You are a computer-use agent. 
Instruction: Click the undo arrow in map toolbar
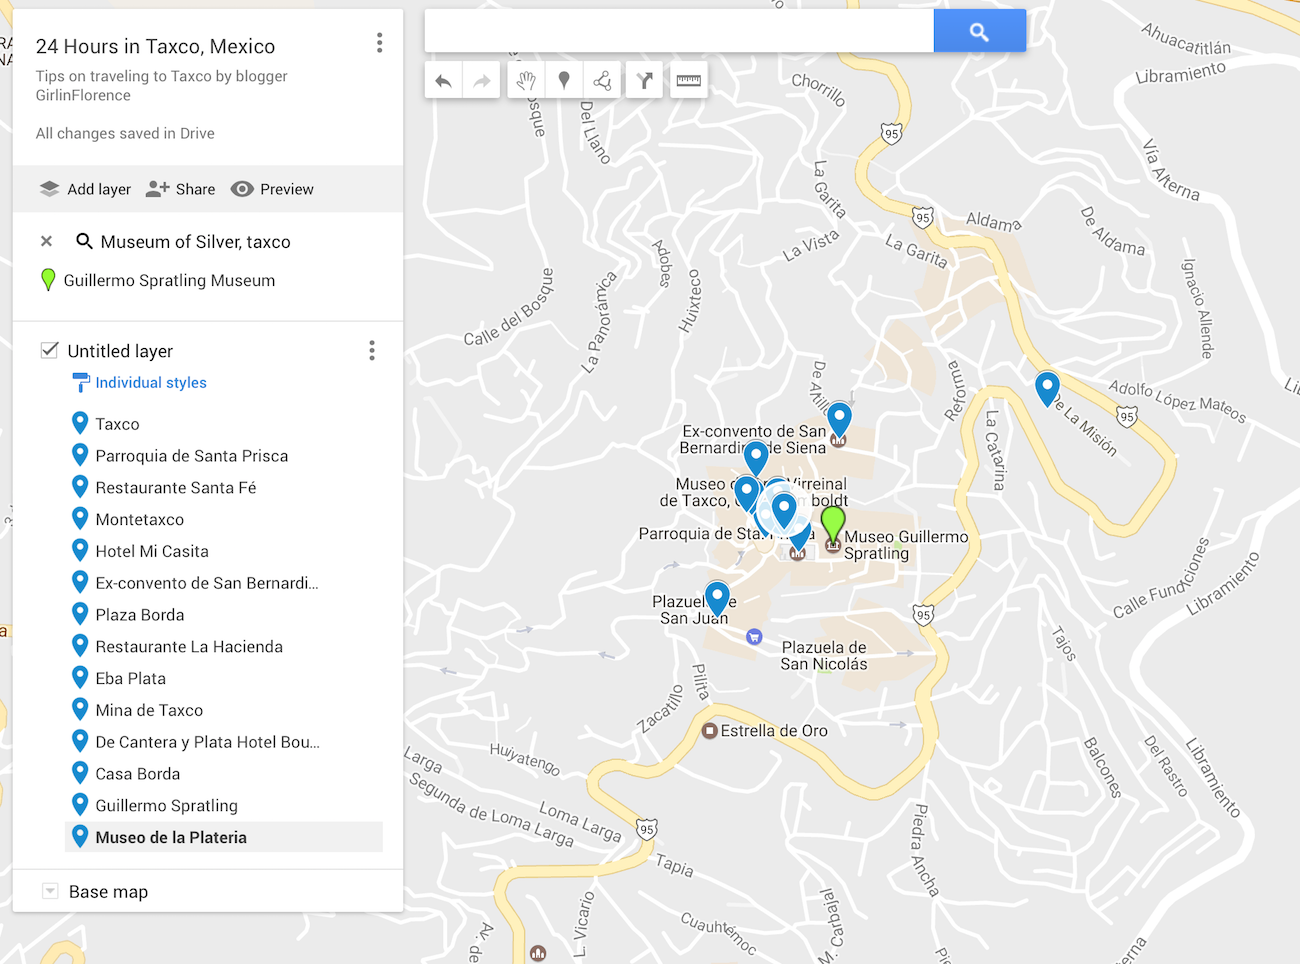coord(443,81)
